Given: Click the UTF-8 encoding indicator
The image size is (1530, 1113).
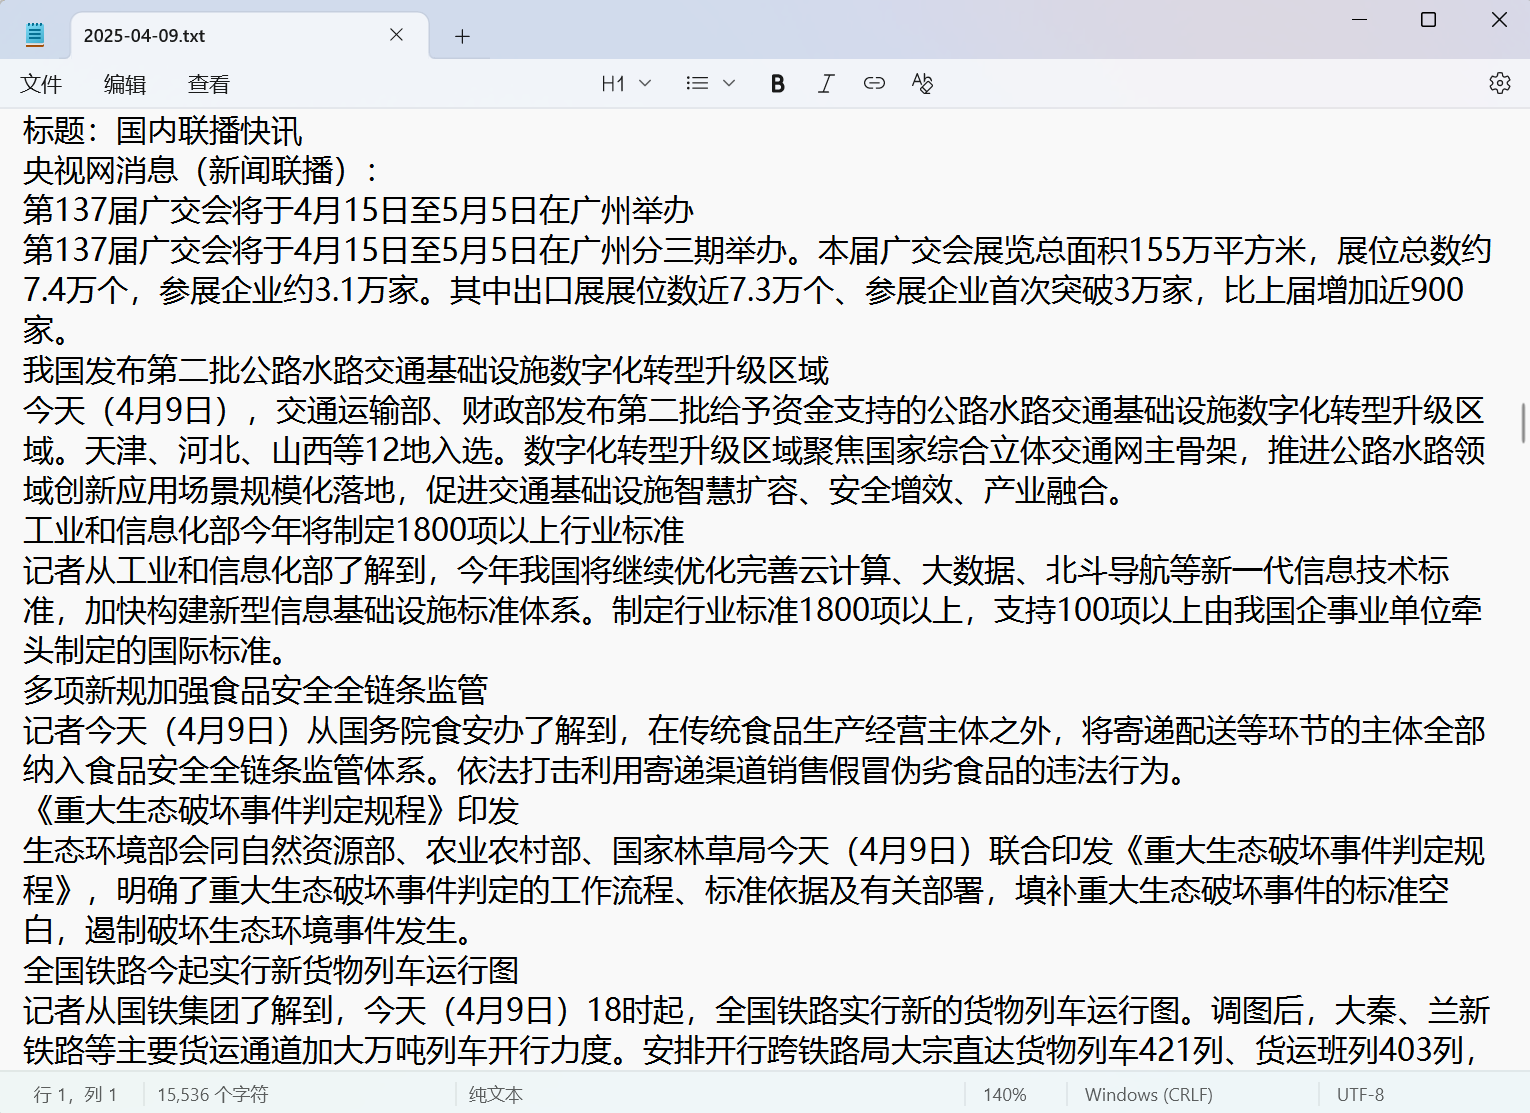Looking at the screenshot, I should pos(1360,1095).
